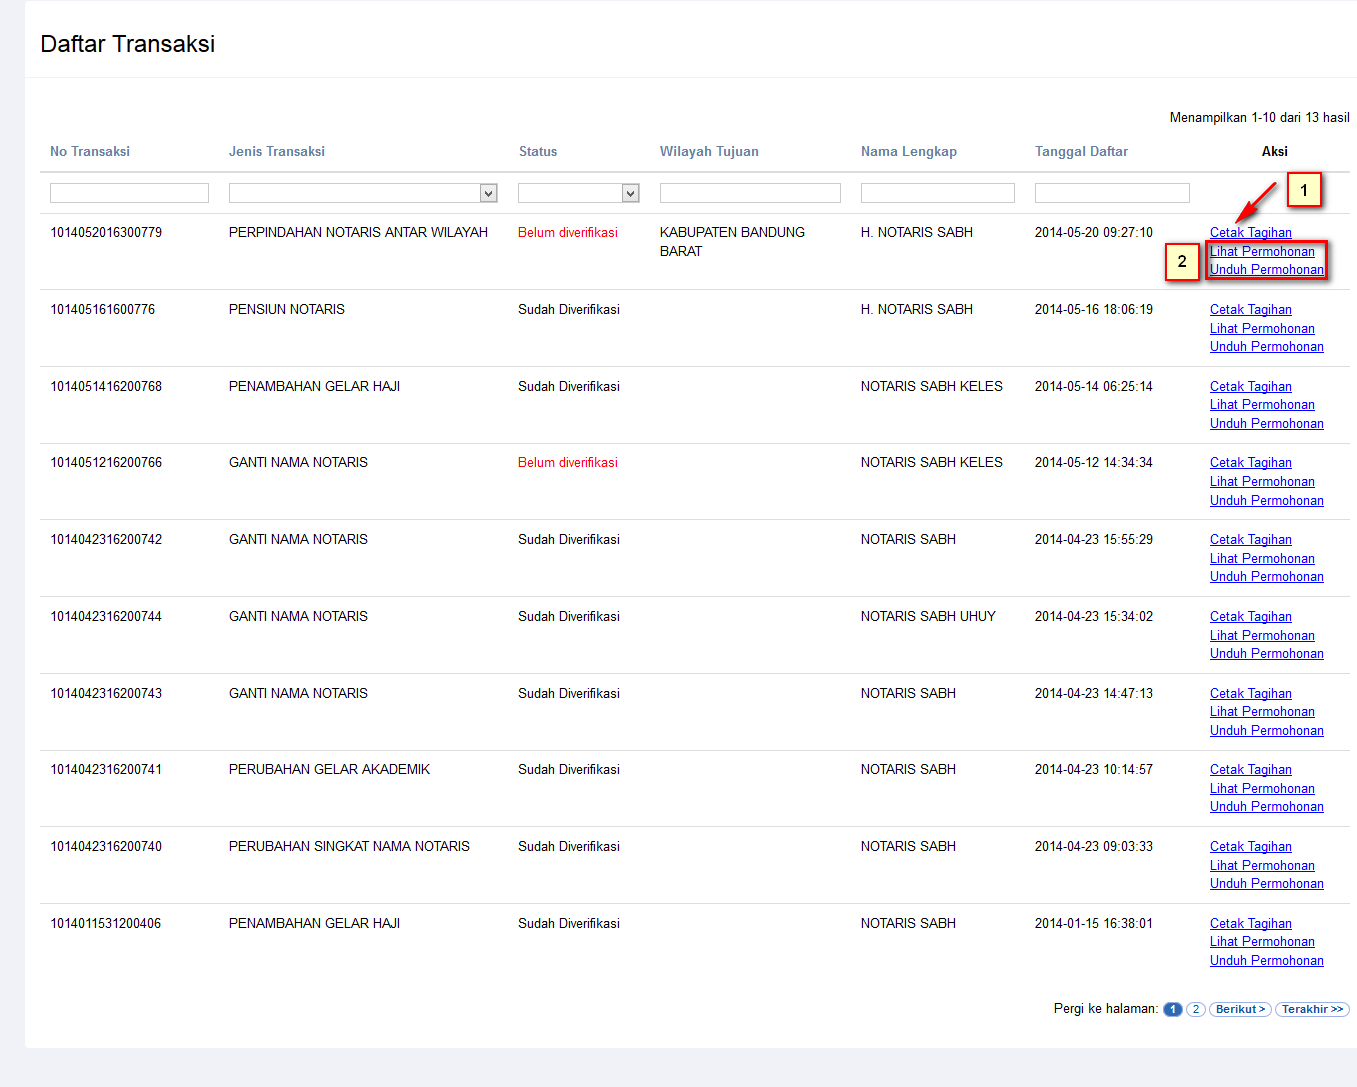The width and height of the screenshot is (1357, 1087).
Task: Sort table by Status header
Action: [x=538, y=152]
